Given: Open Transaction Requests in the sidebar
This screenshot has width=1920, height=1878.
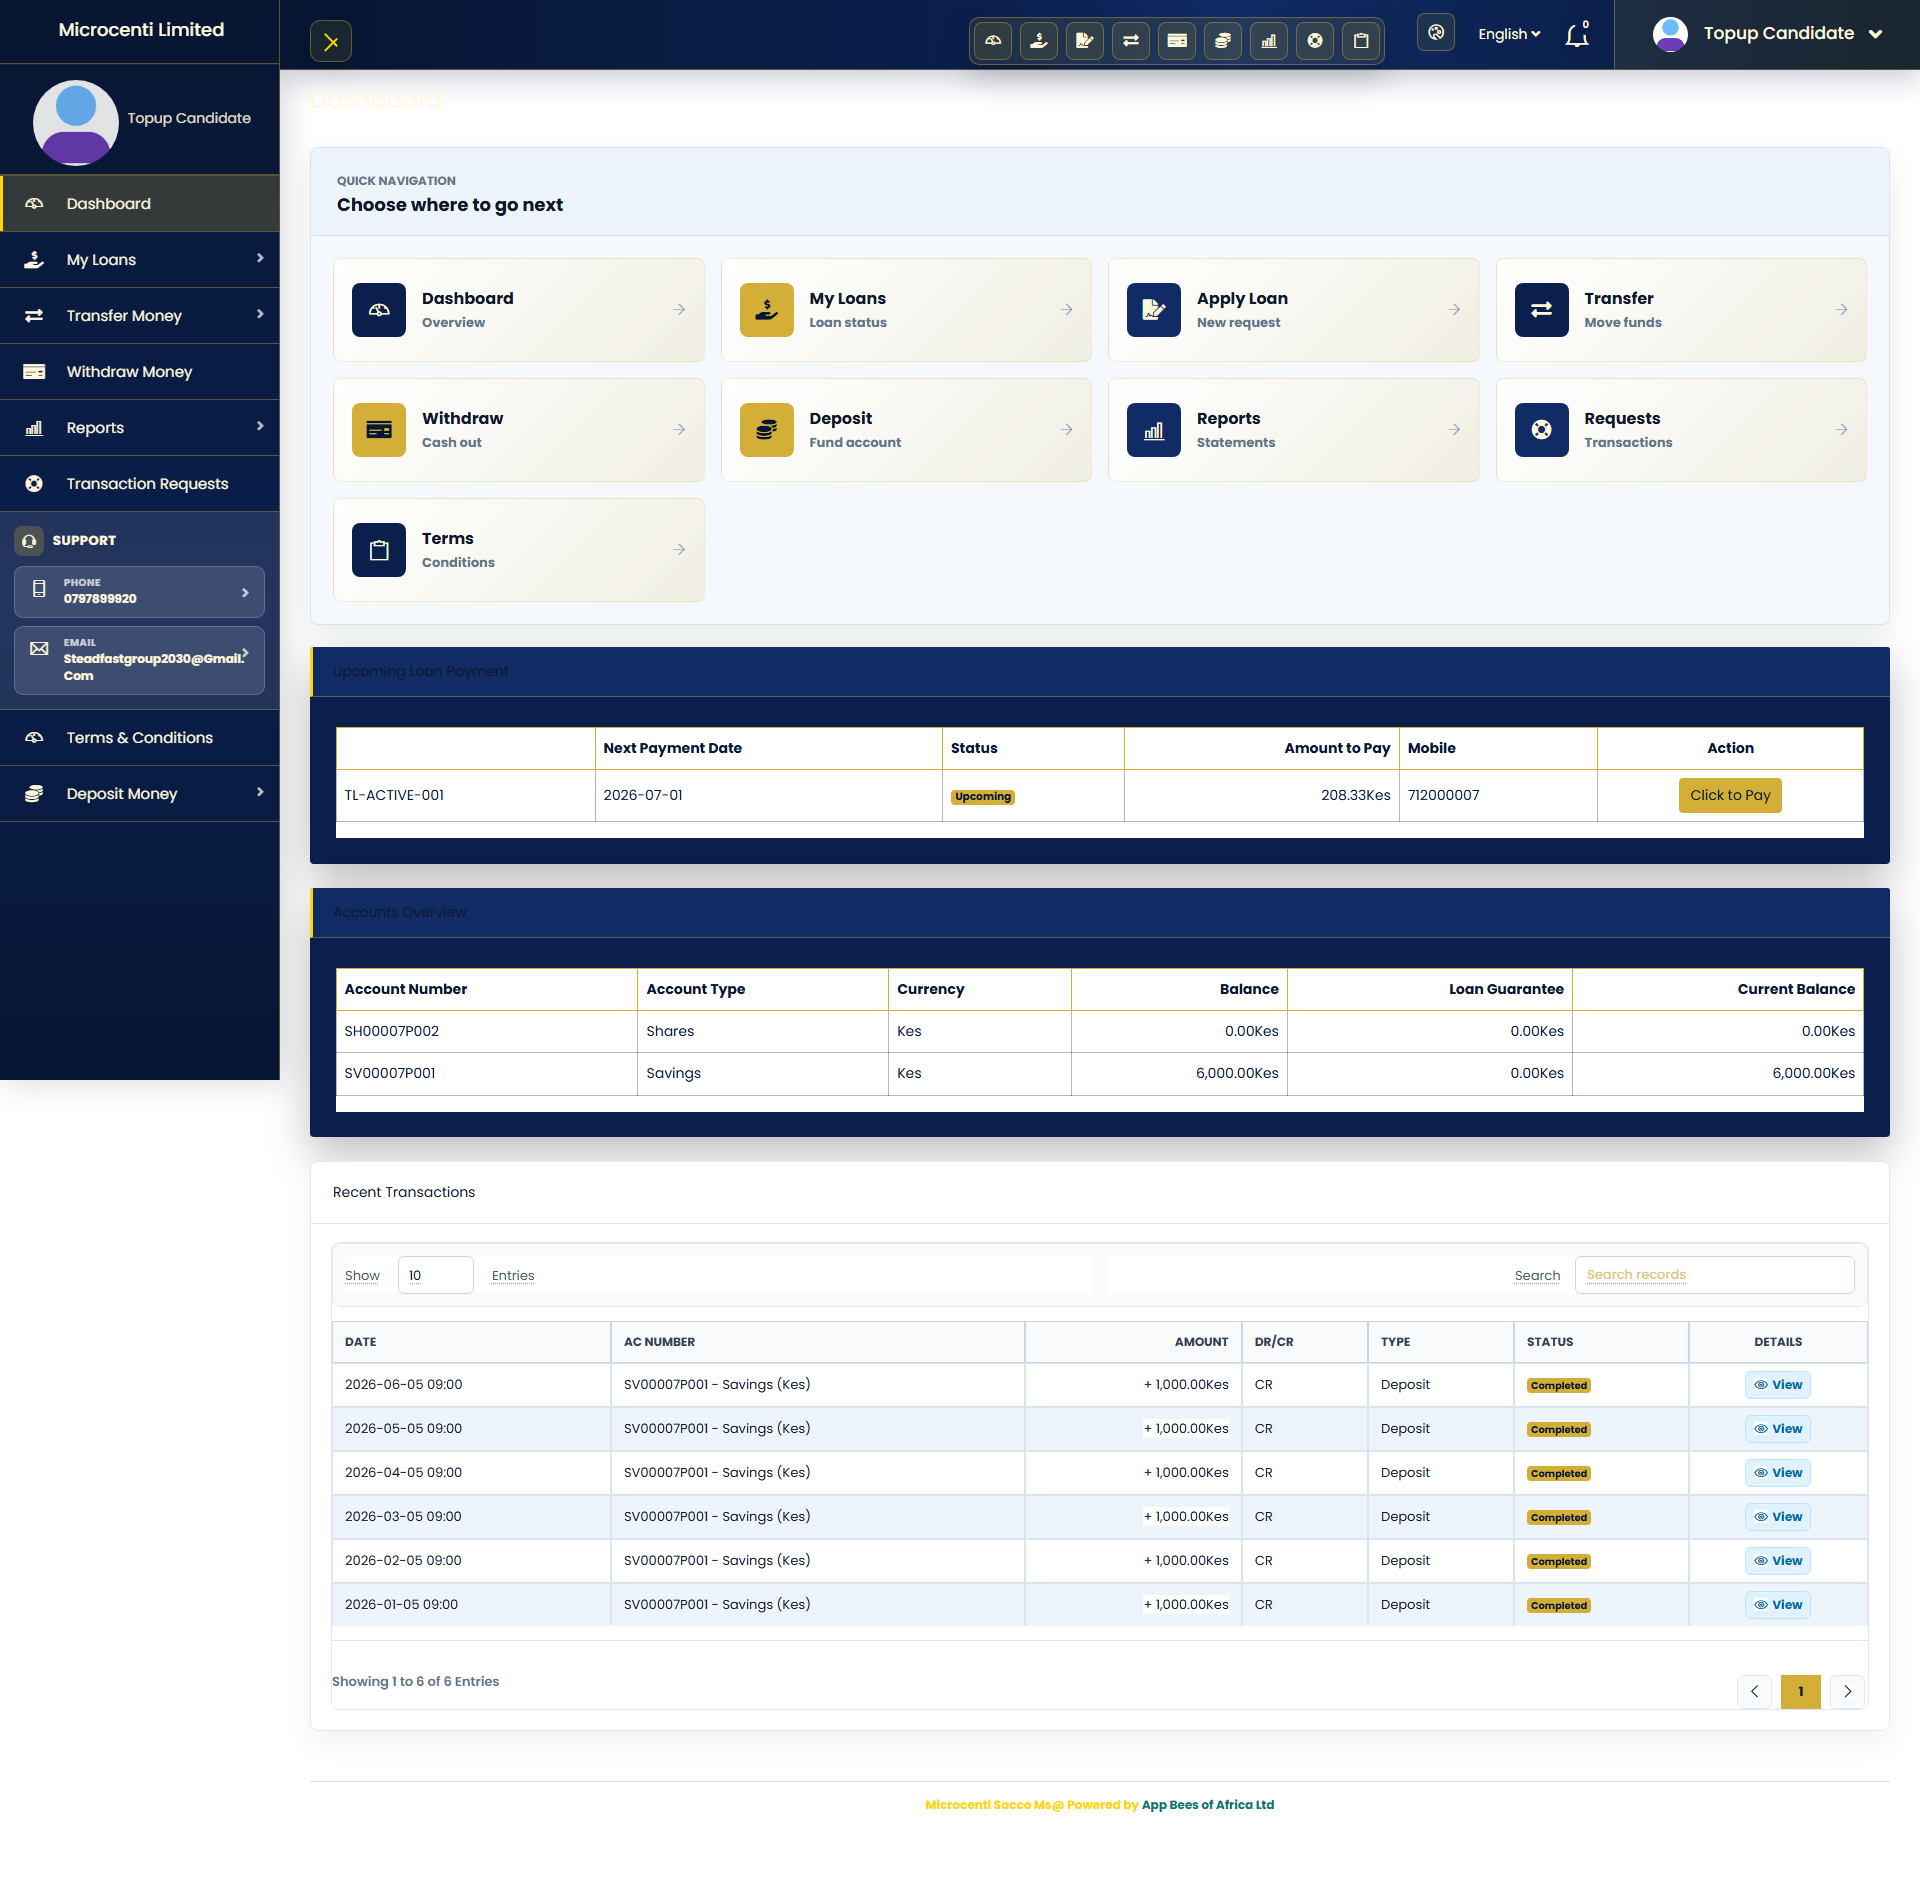Looking at the screenshot, I should click(140, 484).
